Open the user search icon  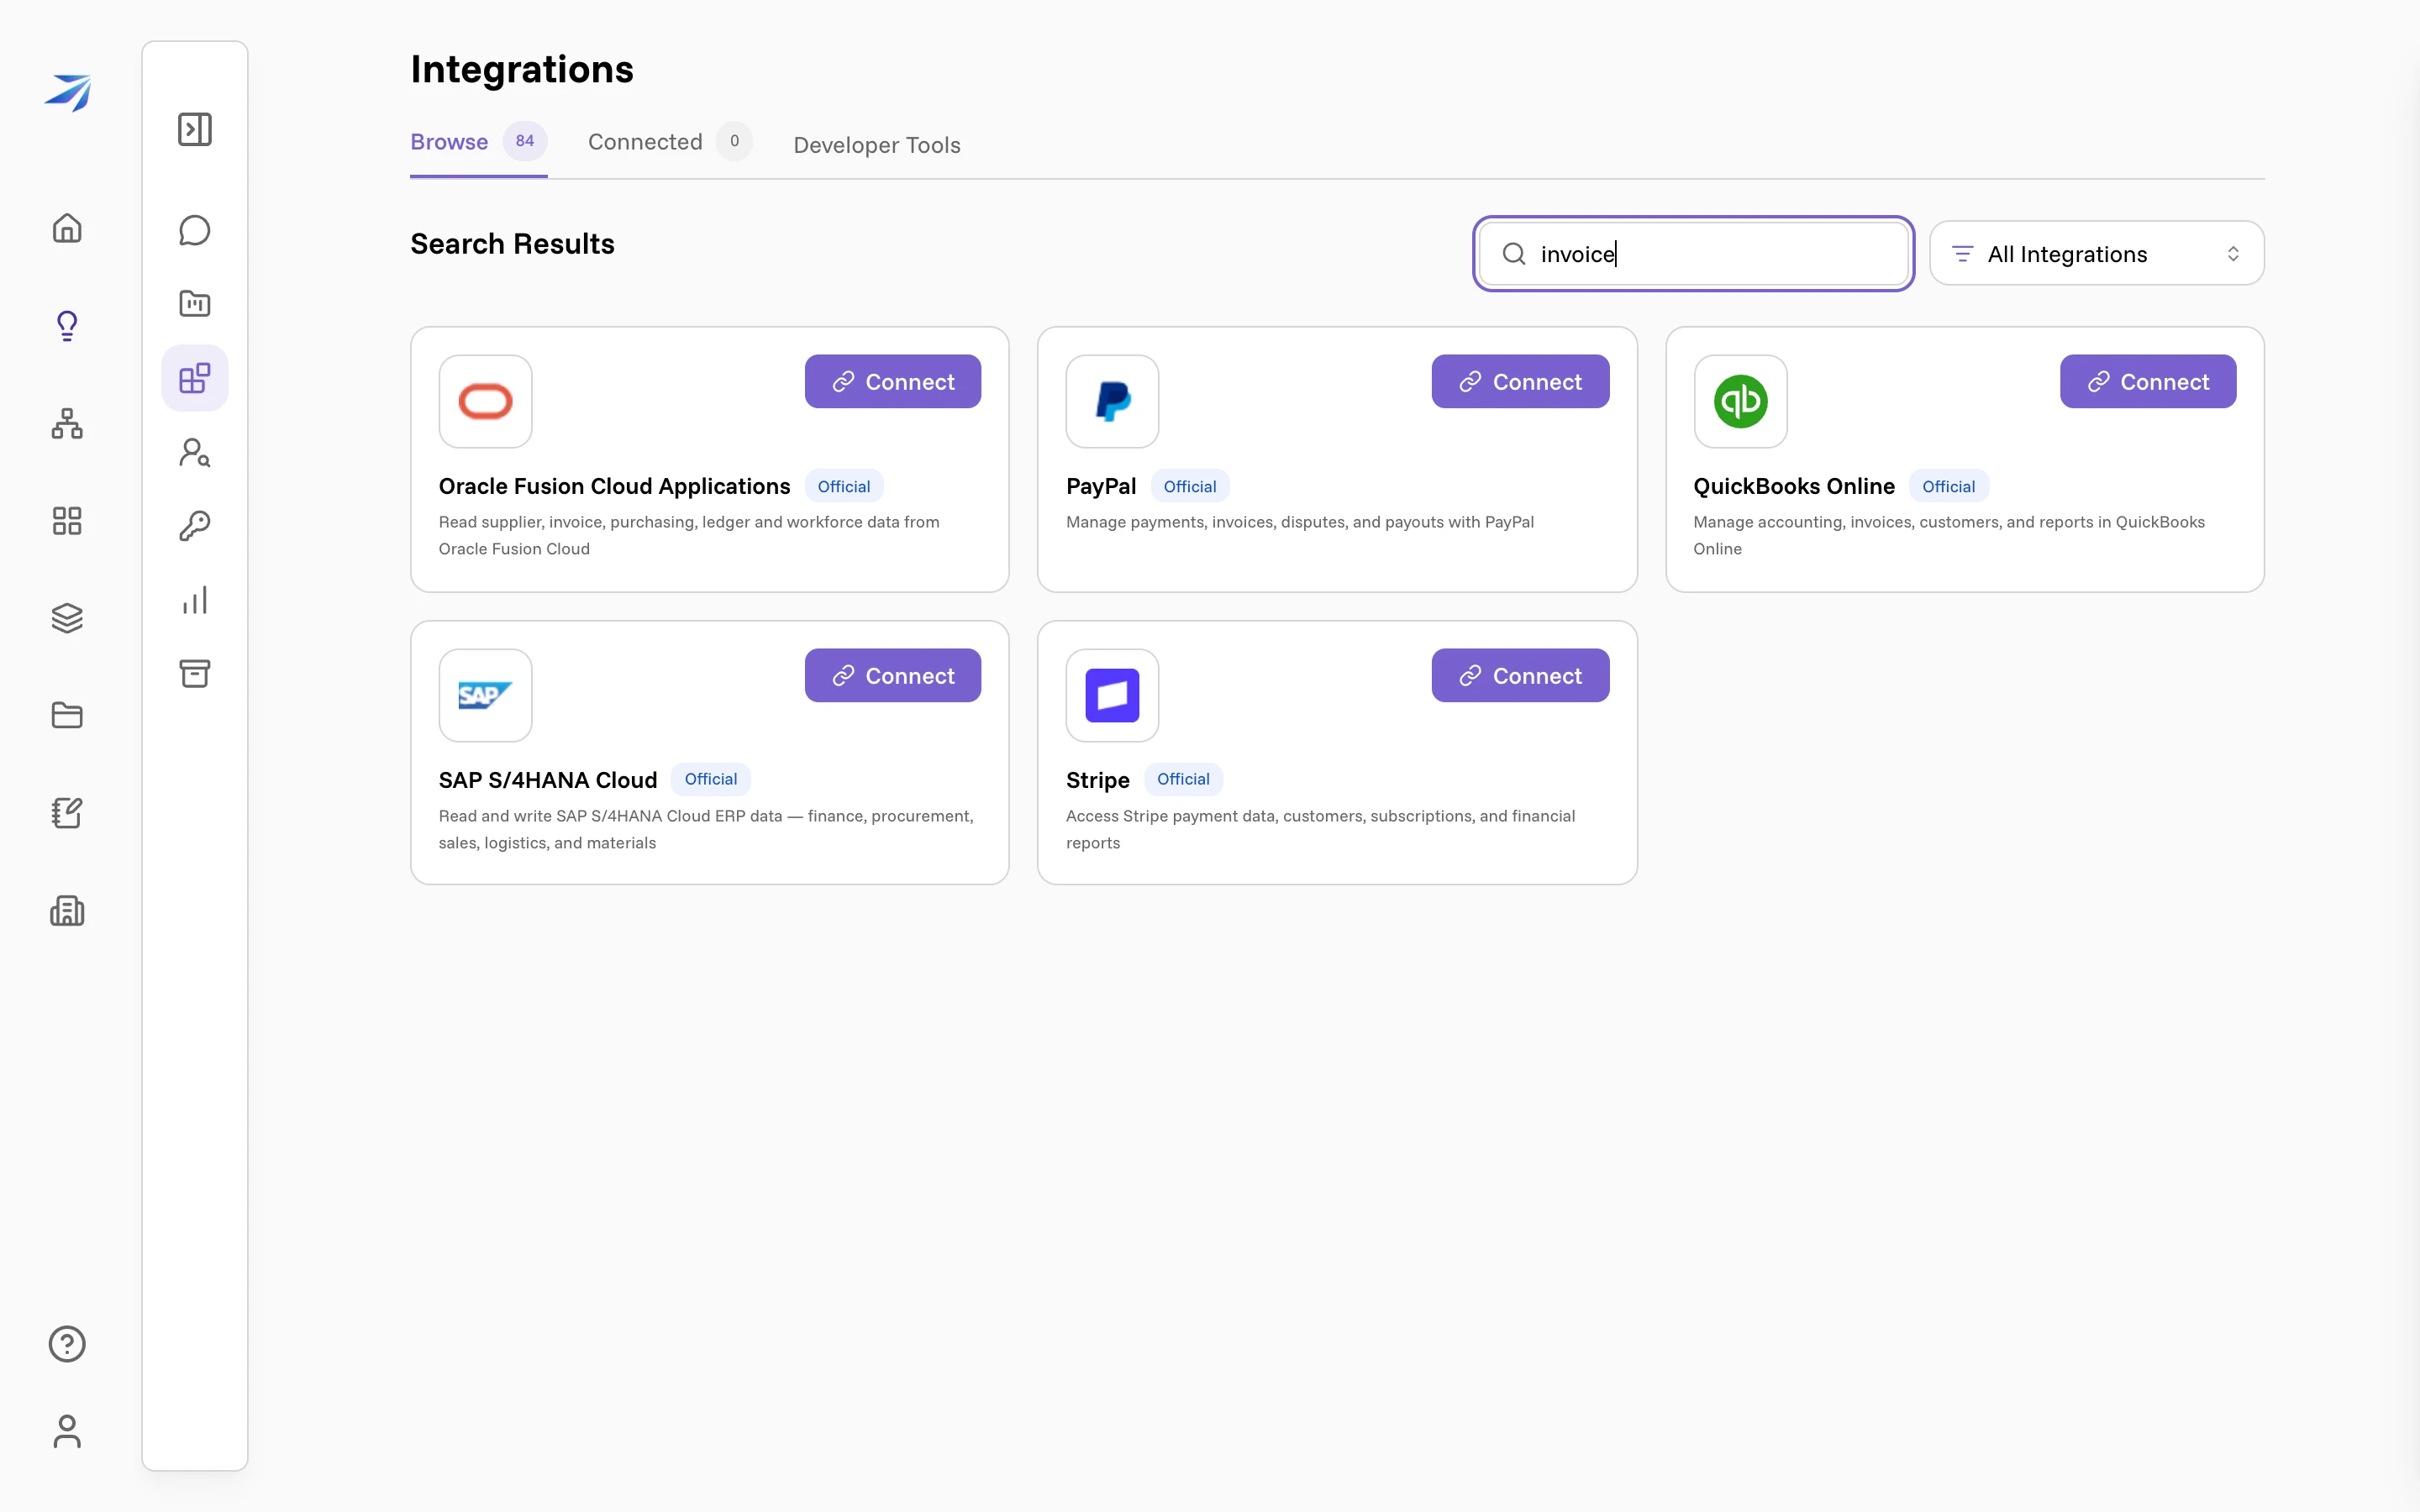[195, 453]
